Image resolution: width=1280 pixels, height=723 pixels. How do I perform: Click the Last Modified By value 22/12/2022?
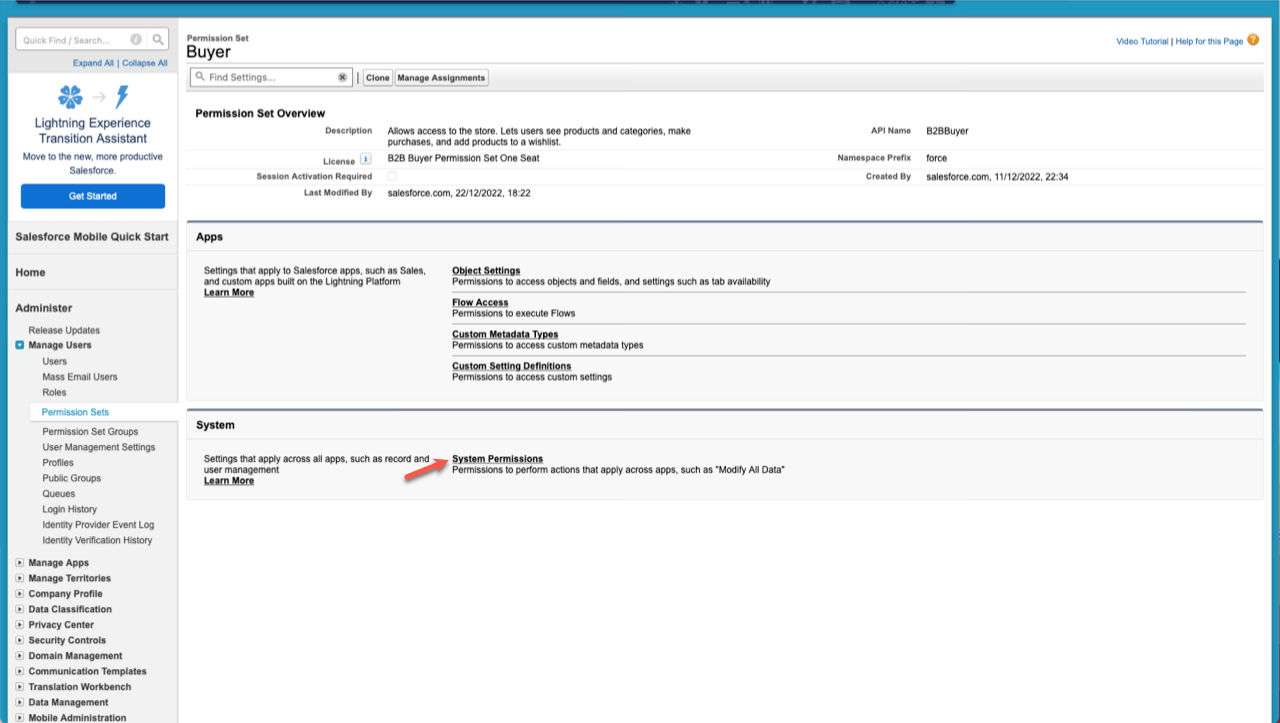[x=459, y=193]
